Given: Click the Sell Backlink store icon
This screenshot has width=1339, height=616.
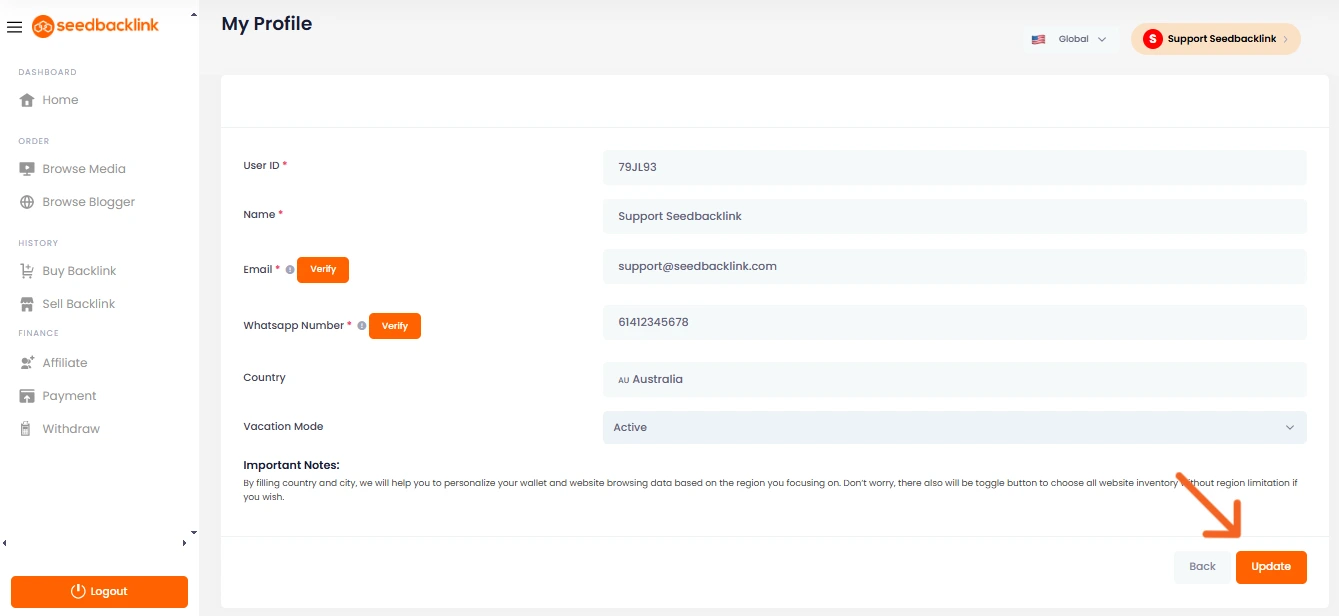Looking at the screenshot, I should 27,304.
